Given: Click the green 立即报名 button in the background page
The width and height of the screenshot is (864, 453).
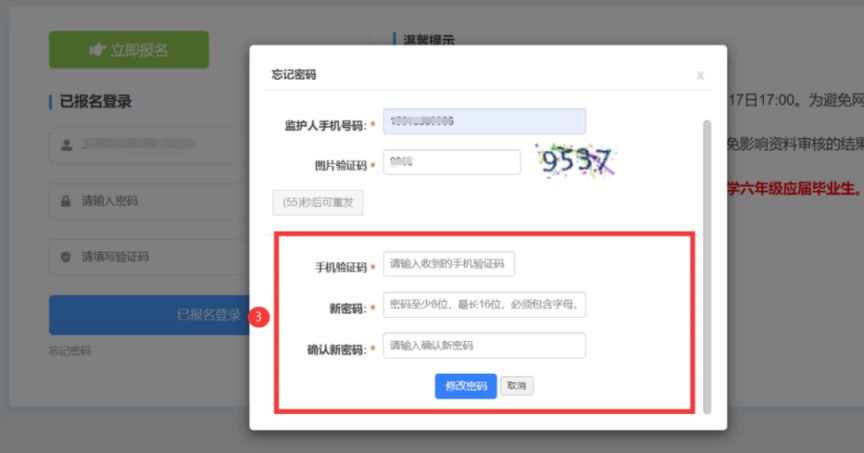Looking at the screenshot, I should 129,50.
